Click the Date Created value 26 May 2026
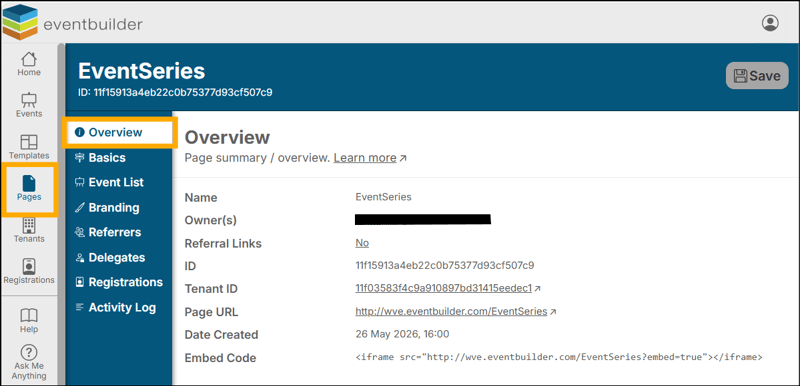Screen dimensions: 800x386 pyautogui.click(x=402, y=334)
